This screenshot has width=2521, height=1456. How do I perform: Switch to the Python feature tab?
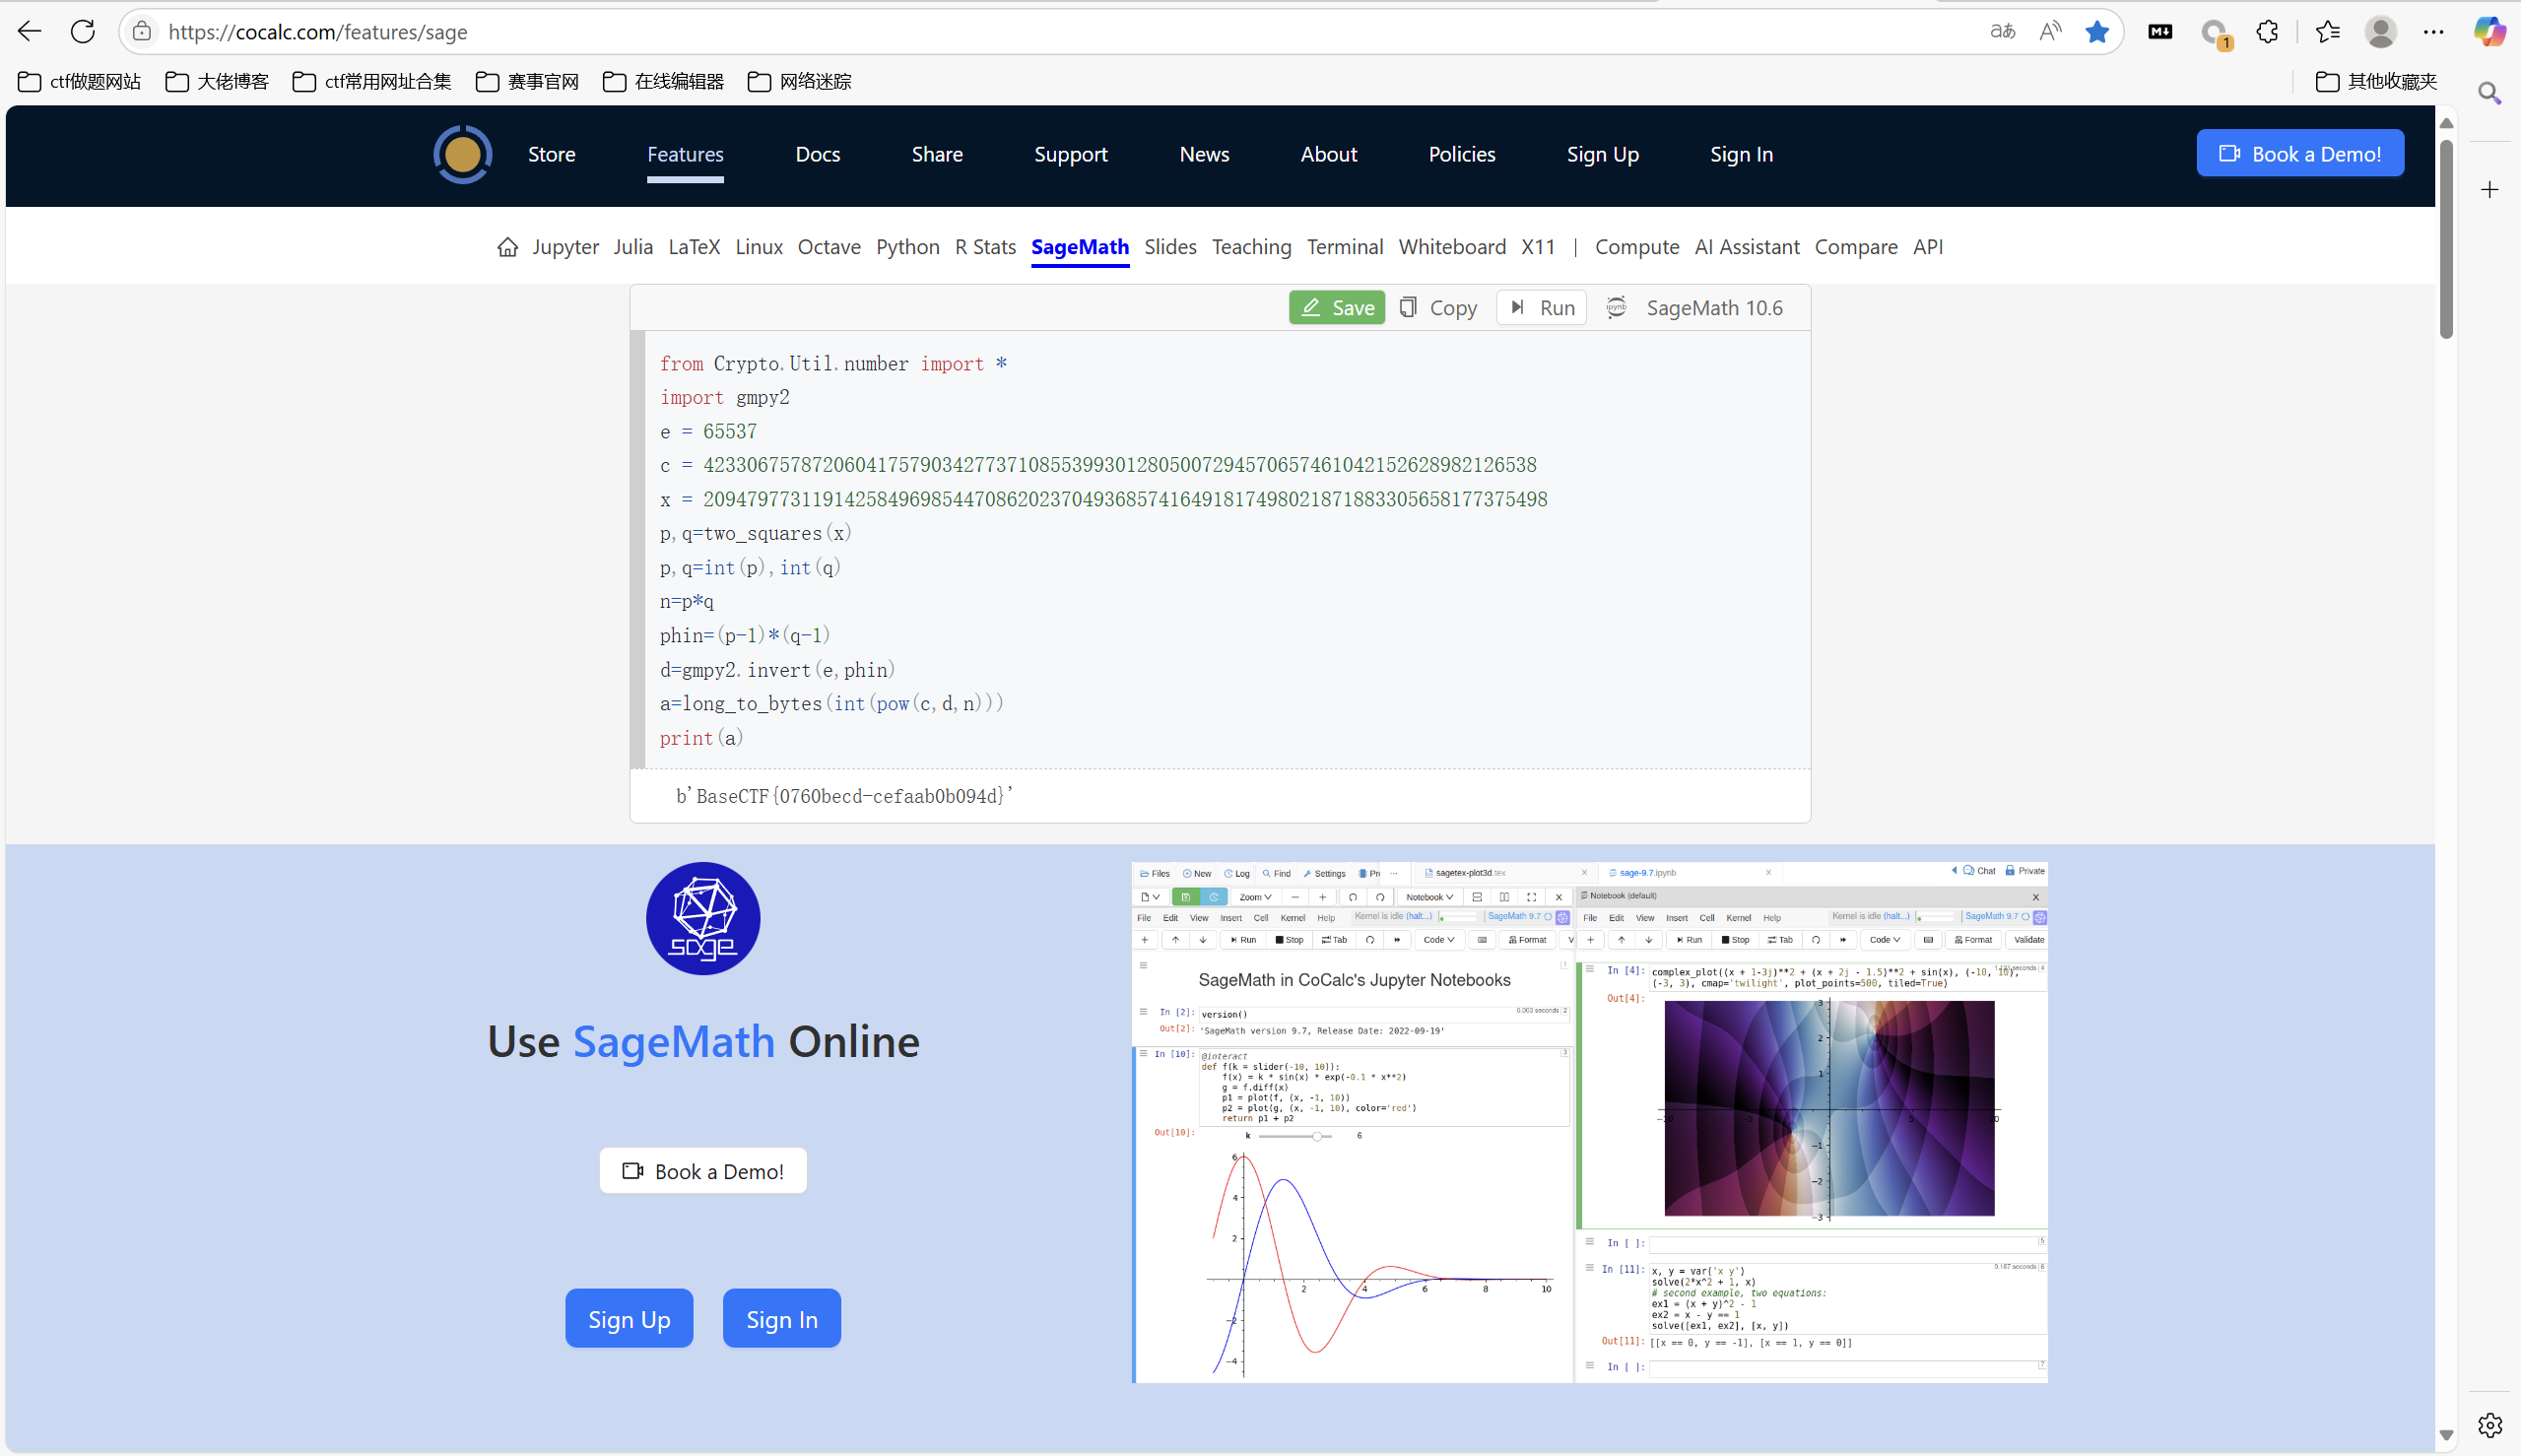tap(908, 247)
